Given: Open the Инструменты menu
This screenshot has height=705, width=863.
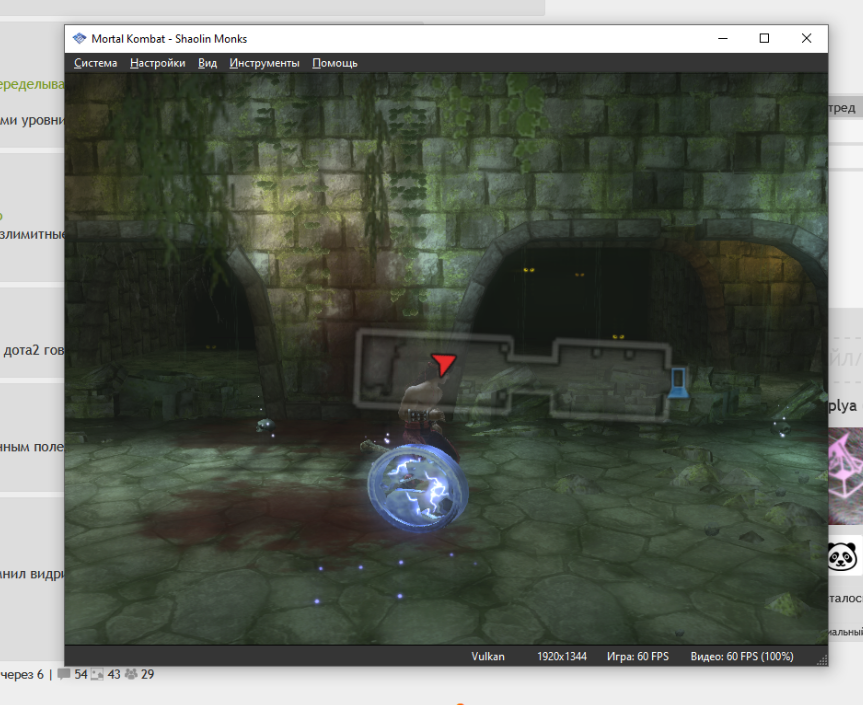Looking at the screenshot, I should (x=264, y=63).
